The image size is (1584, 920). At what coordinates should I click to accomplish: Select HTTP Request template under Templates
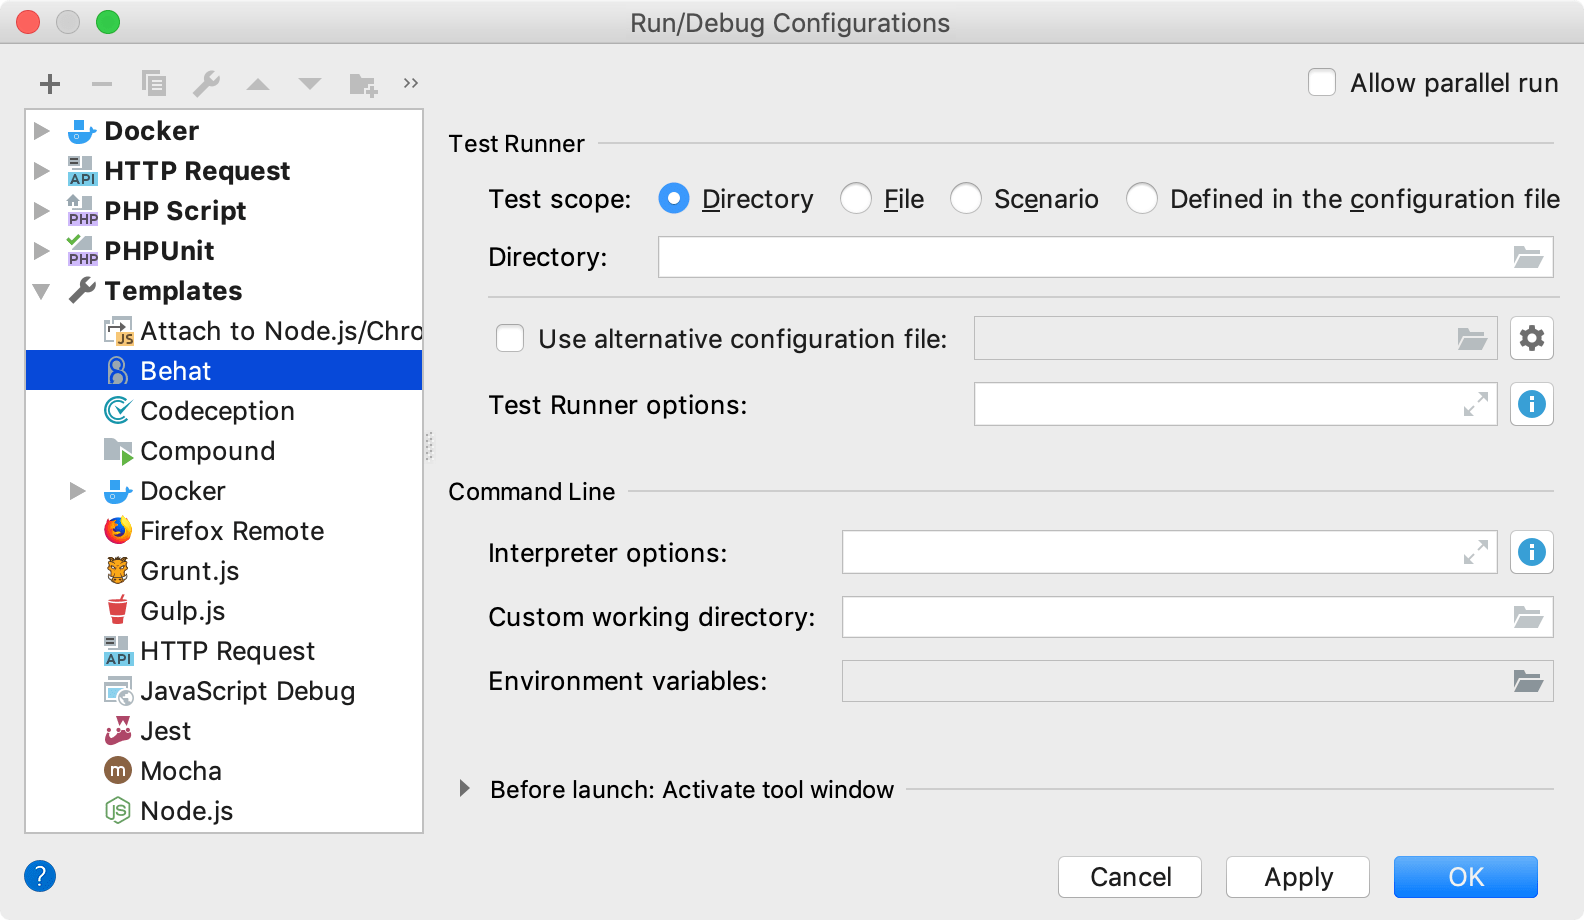[224, 651]
